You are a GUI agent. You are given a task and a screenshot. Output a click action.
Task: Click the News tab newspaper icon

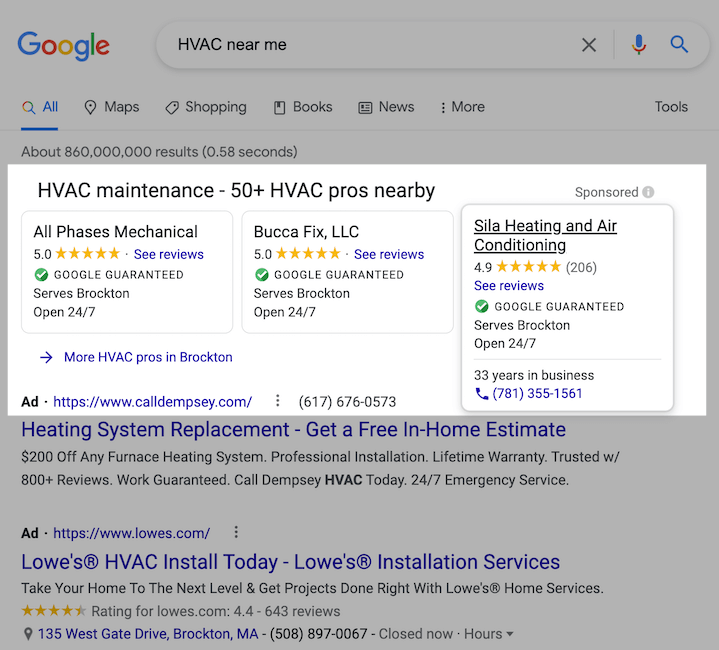tap(365, 108)
